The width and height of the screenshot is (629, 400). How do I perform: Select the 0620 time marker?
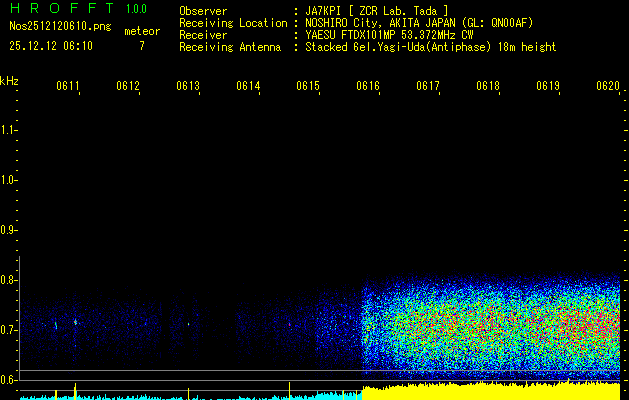pos(608,87)
